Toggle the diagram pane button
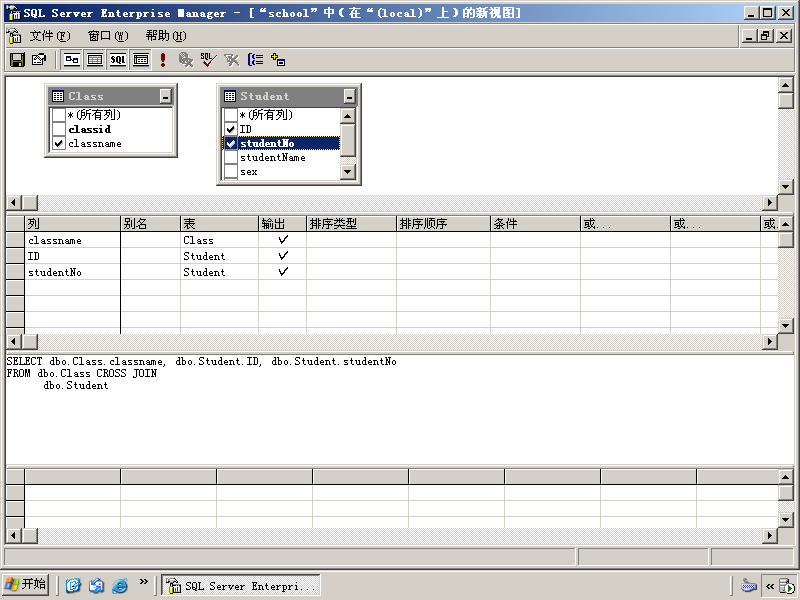Screen dimensions: 800x600 point(71,60)
